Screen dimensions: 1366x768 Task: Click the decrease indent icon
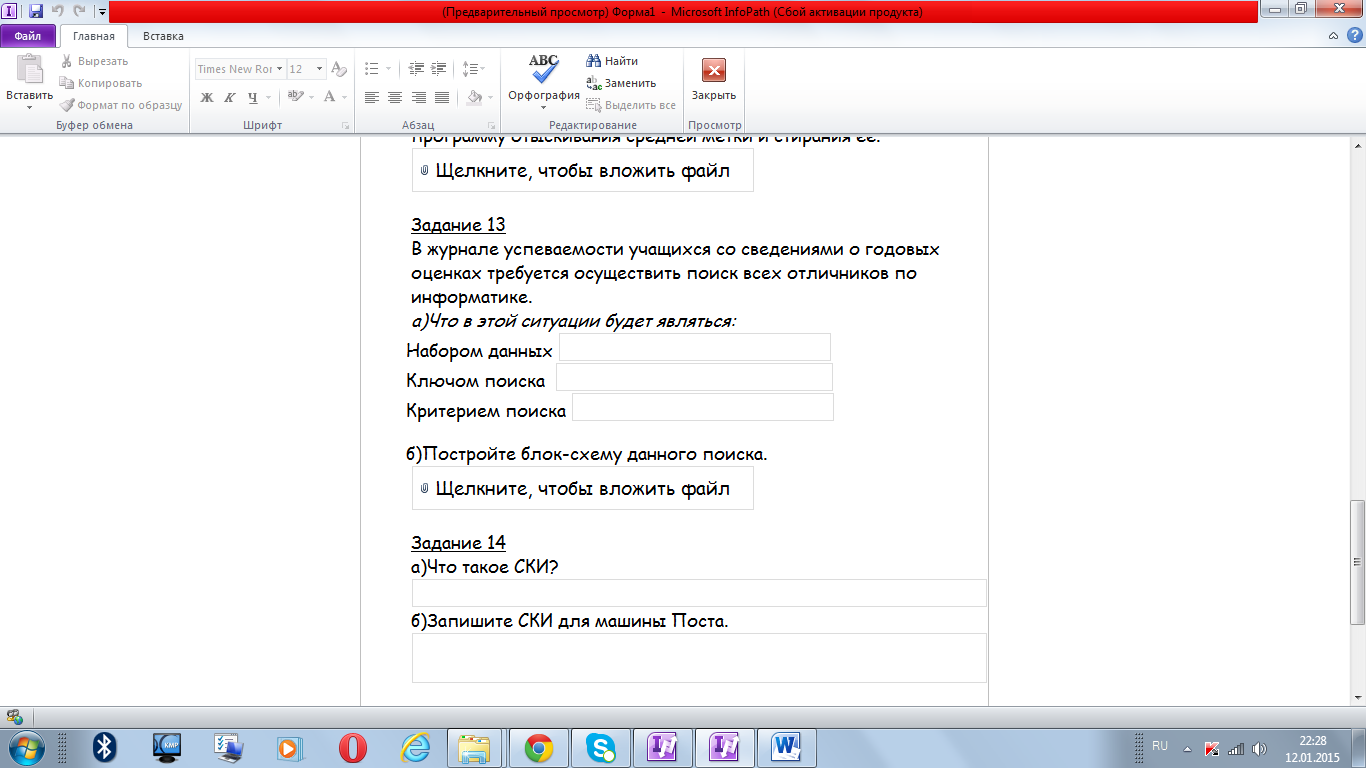417,69
